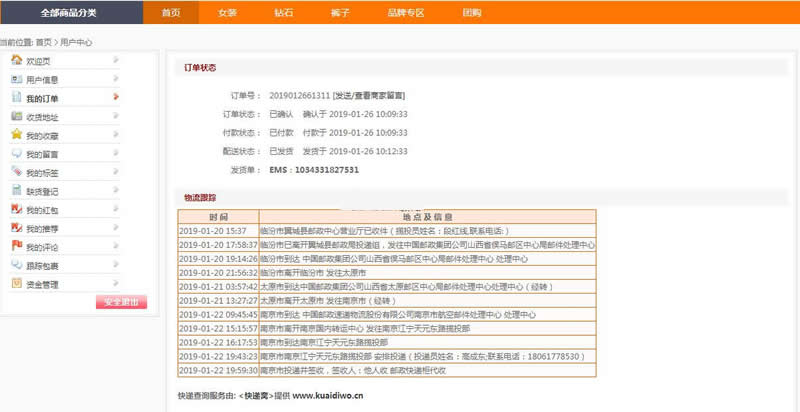
Task: Open the 全部商品分类 category menu
Action: pyautogui.click(x=69, y=13)
